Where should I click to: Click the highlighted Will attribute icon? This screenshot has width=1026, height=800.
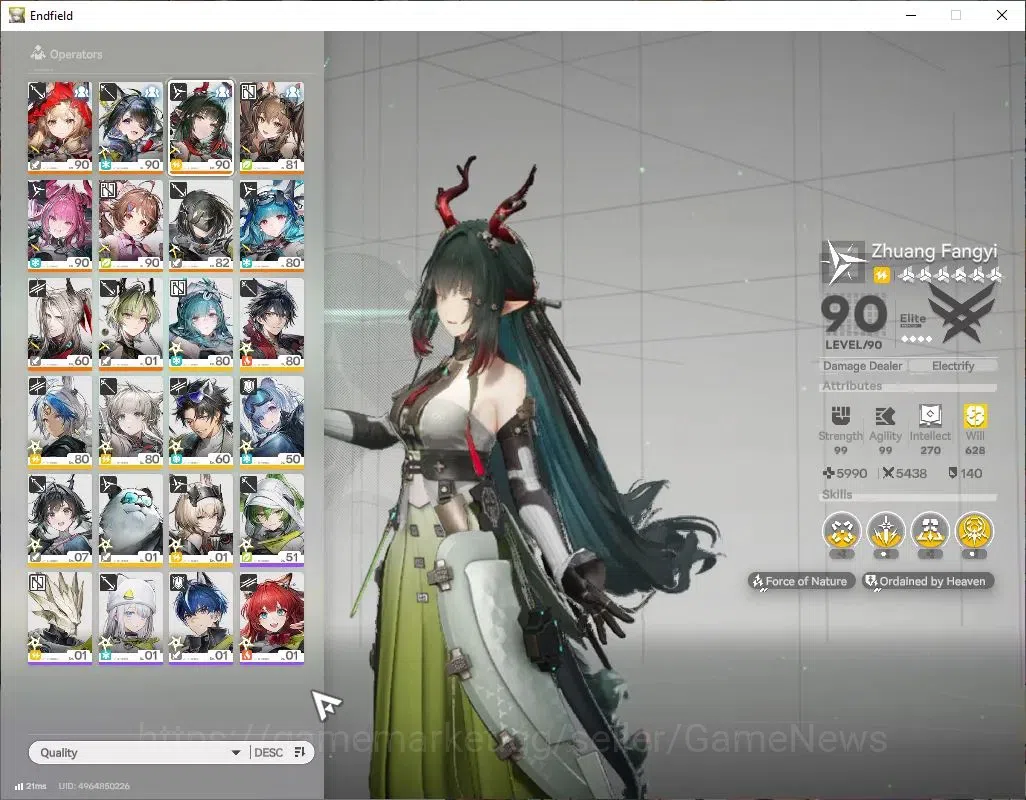coord(975,415)
